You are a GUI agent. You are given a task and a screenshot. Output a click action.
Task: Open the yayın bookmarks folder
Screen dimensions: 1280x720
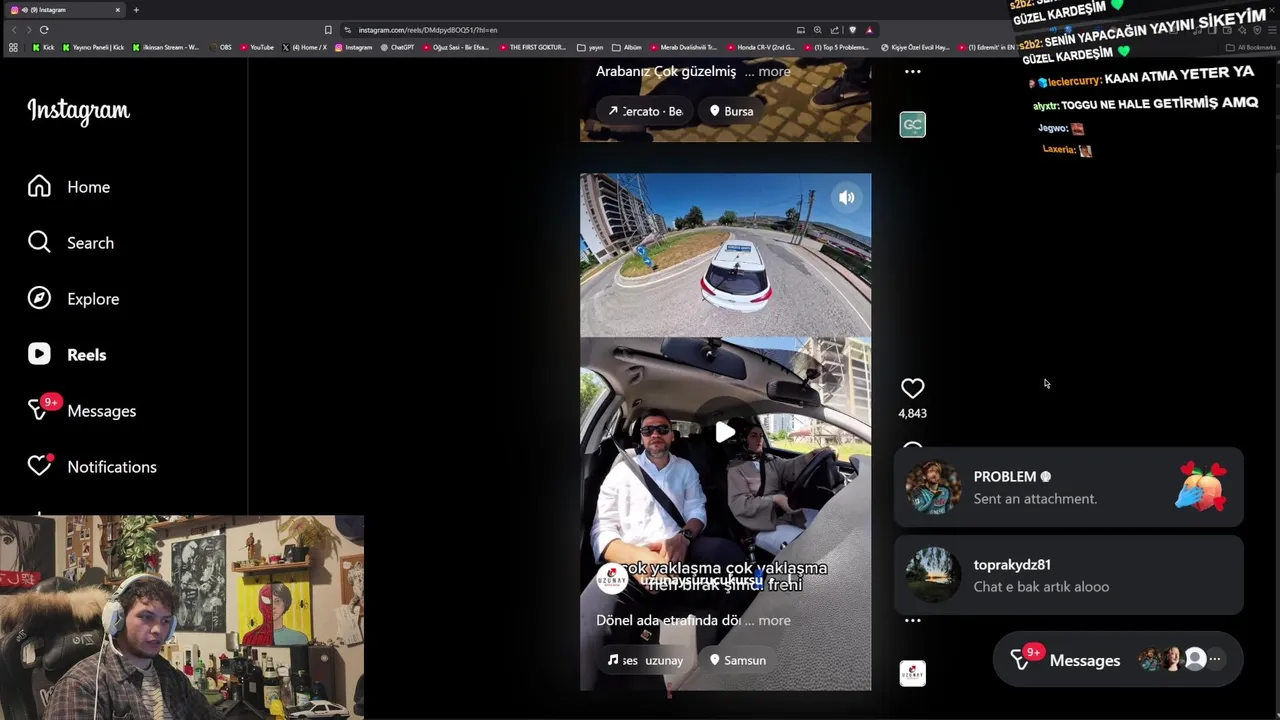[591, 47]
